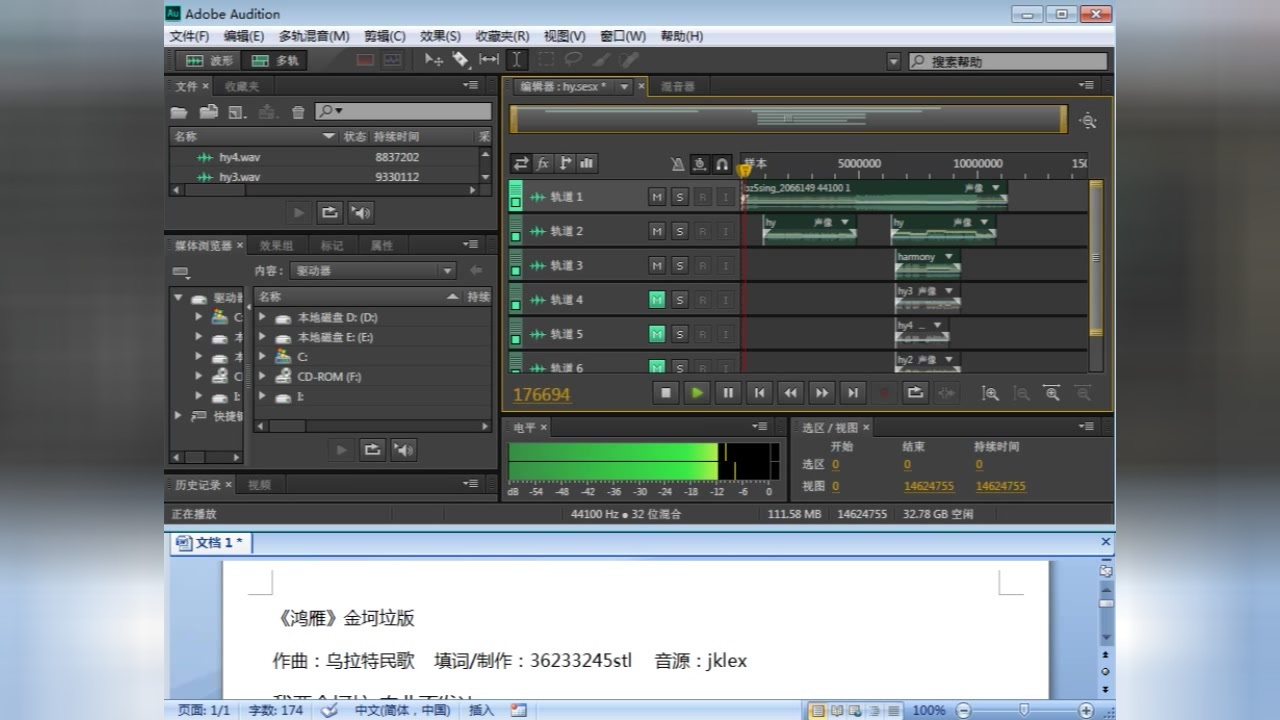Select the Slip tool

click(489, 60)
